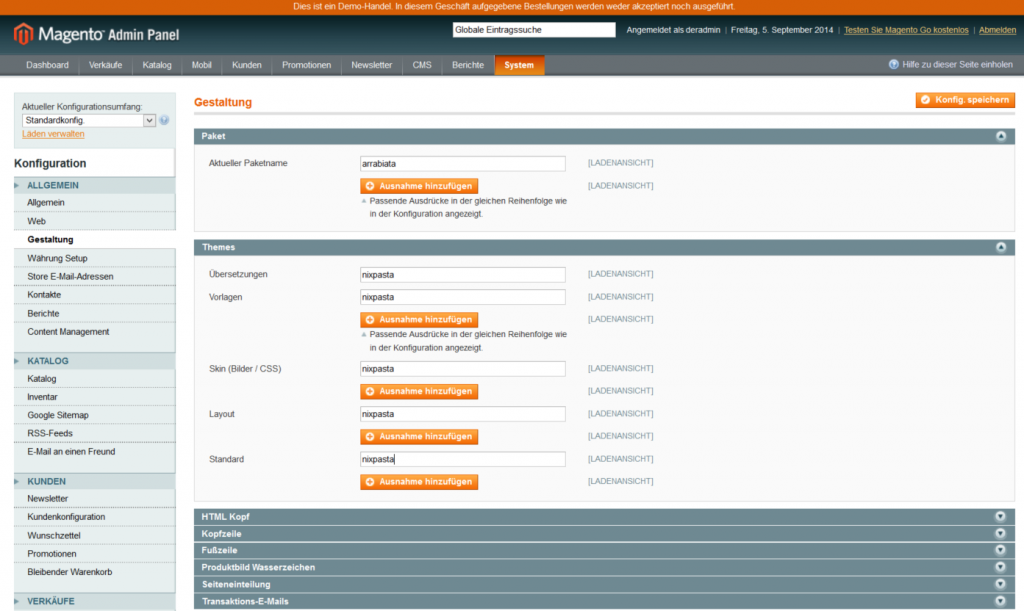Viewport: 1024px width, 611px height.
Task: Select Google Sitemap in the Katalog sidebar group
Action: [58, 415]
